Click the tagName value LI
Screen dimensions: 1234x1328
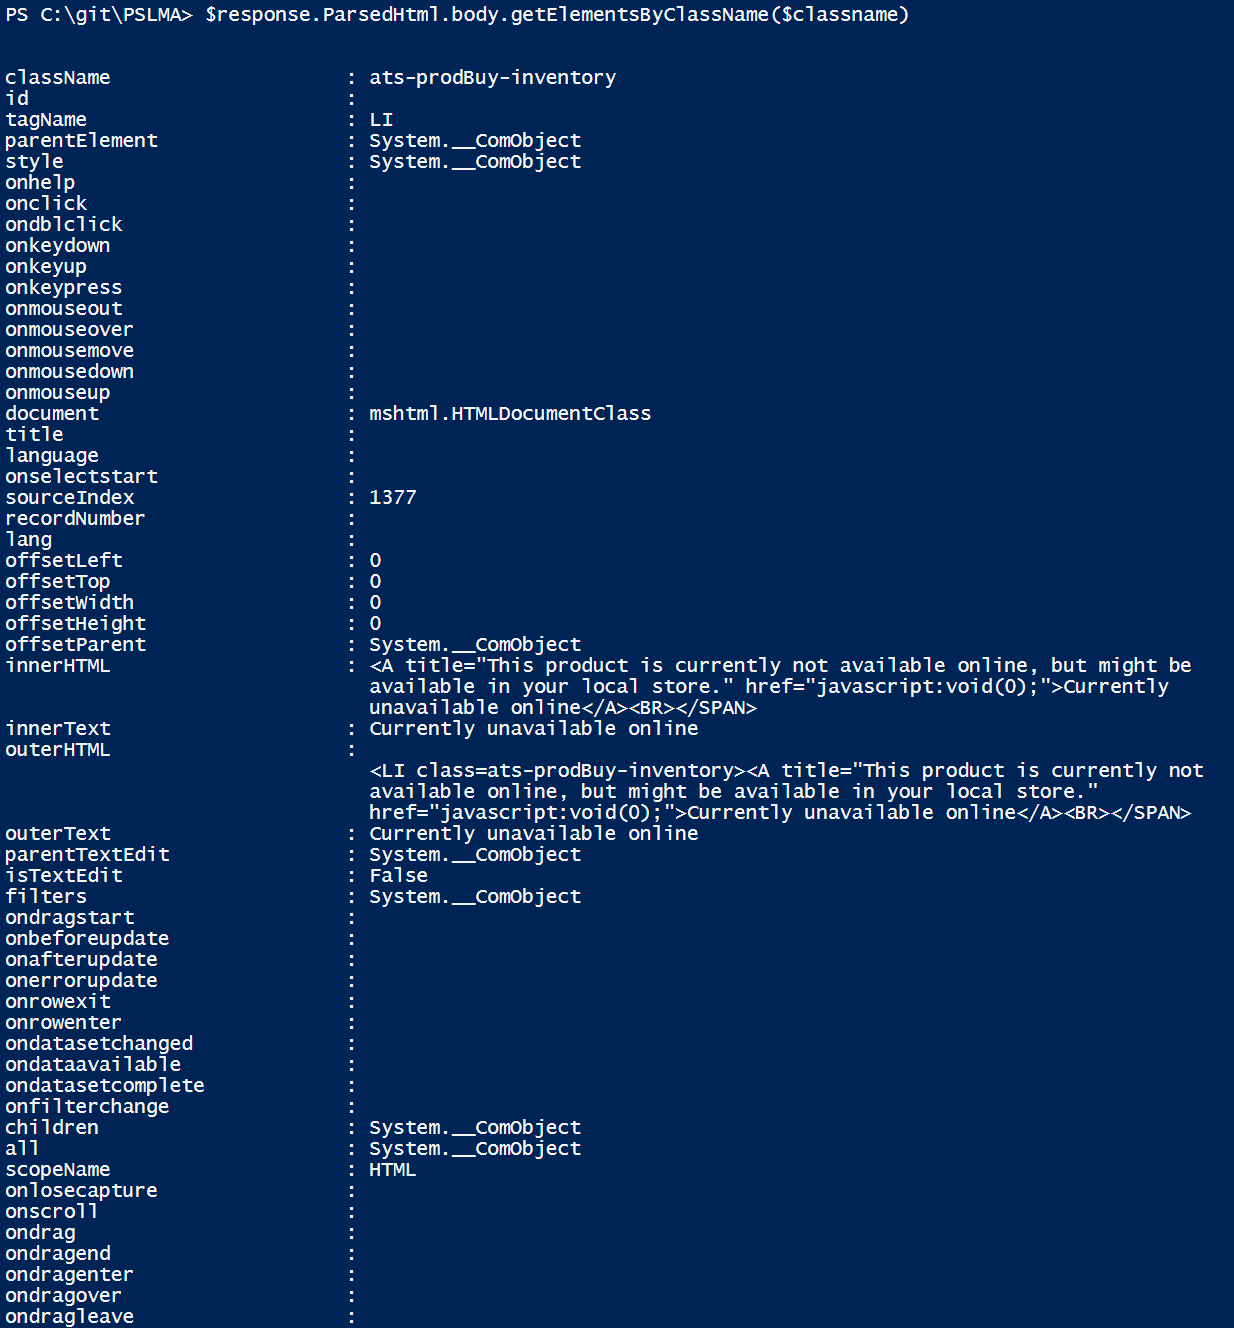point(381,120)
